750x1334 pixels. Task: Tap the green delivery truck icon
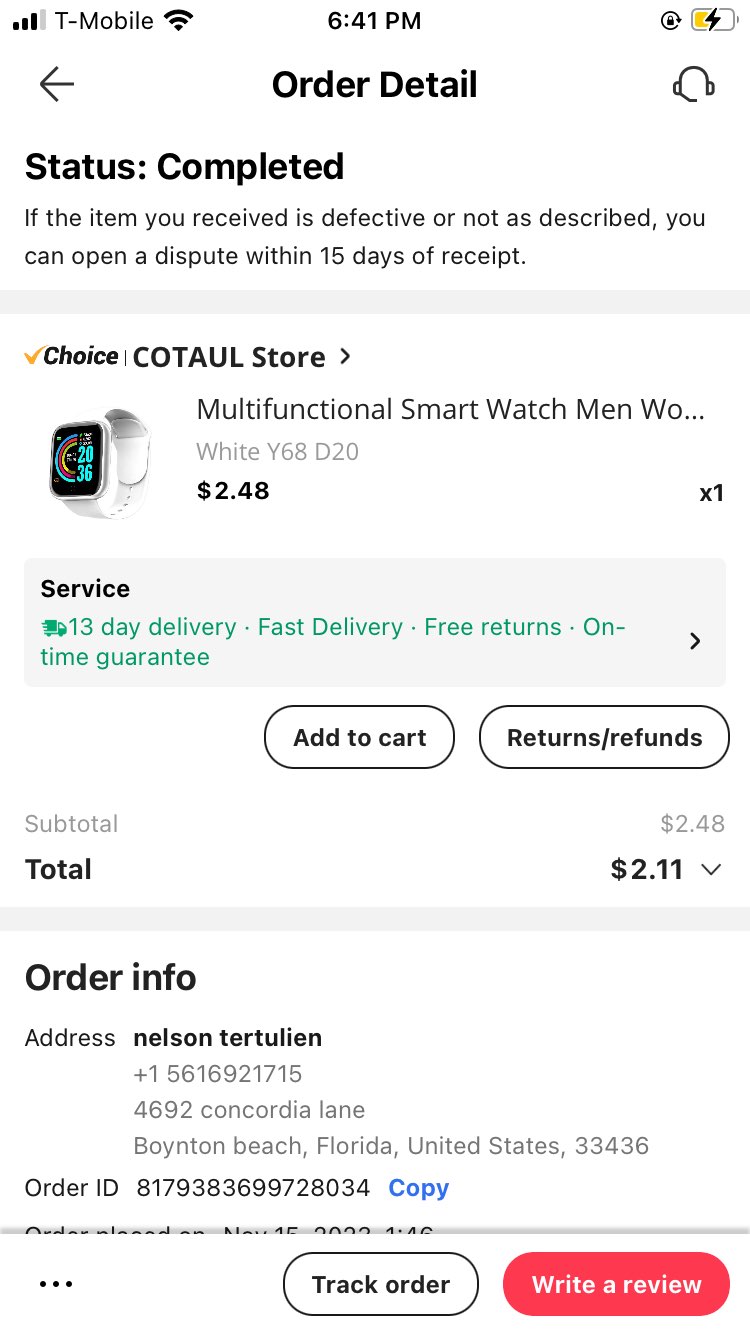(54, 628)
